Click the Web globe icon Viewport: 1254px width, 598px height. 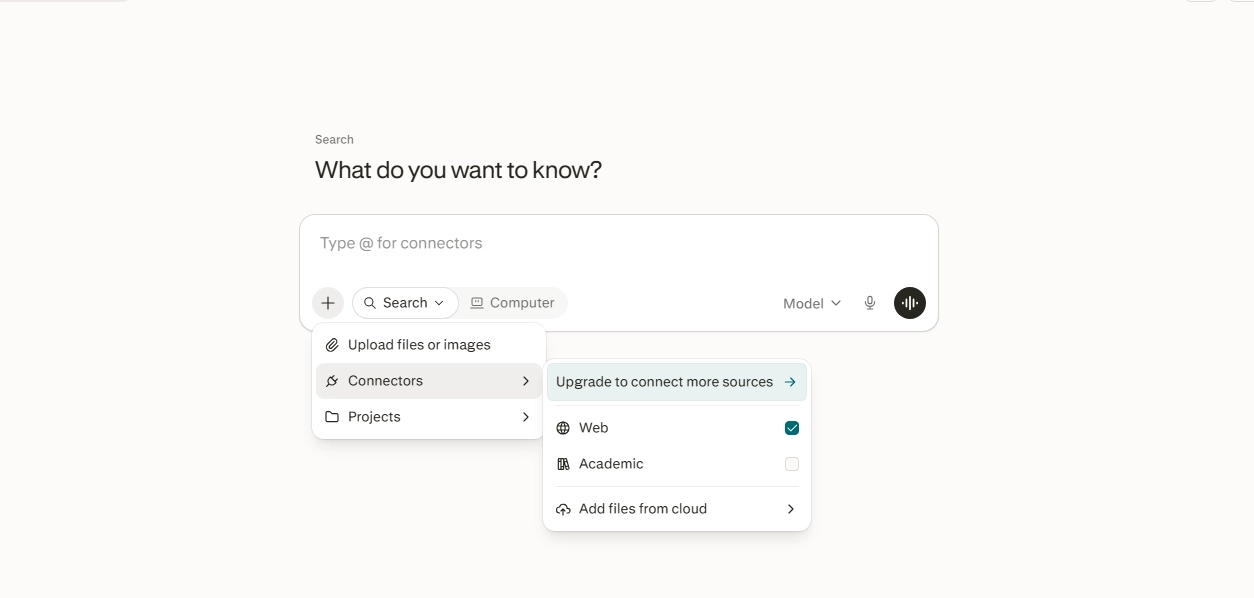[x=563, y=428]
